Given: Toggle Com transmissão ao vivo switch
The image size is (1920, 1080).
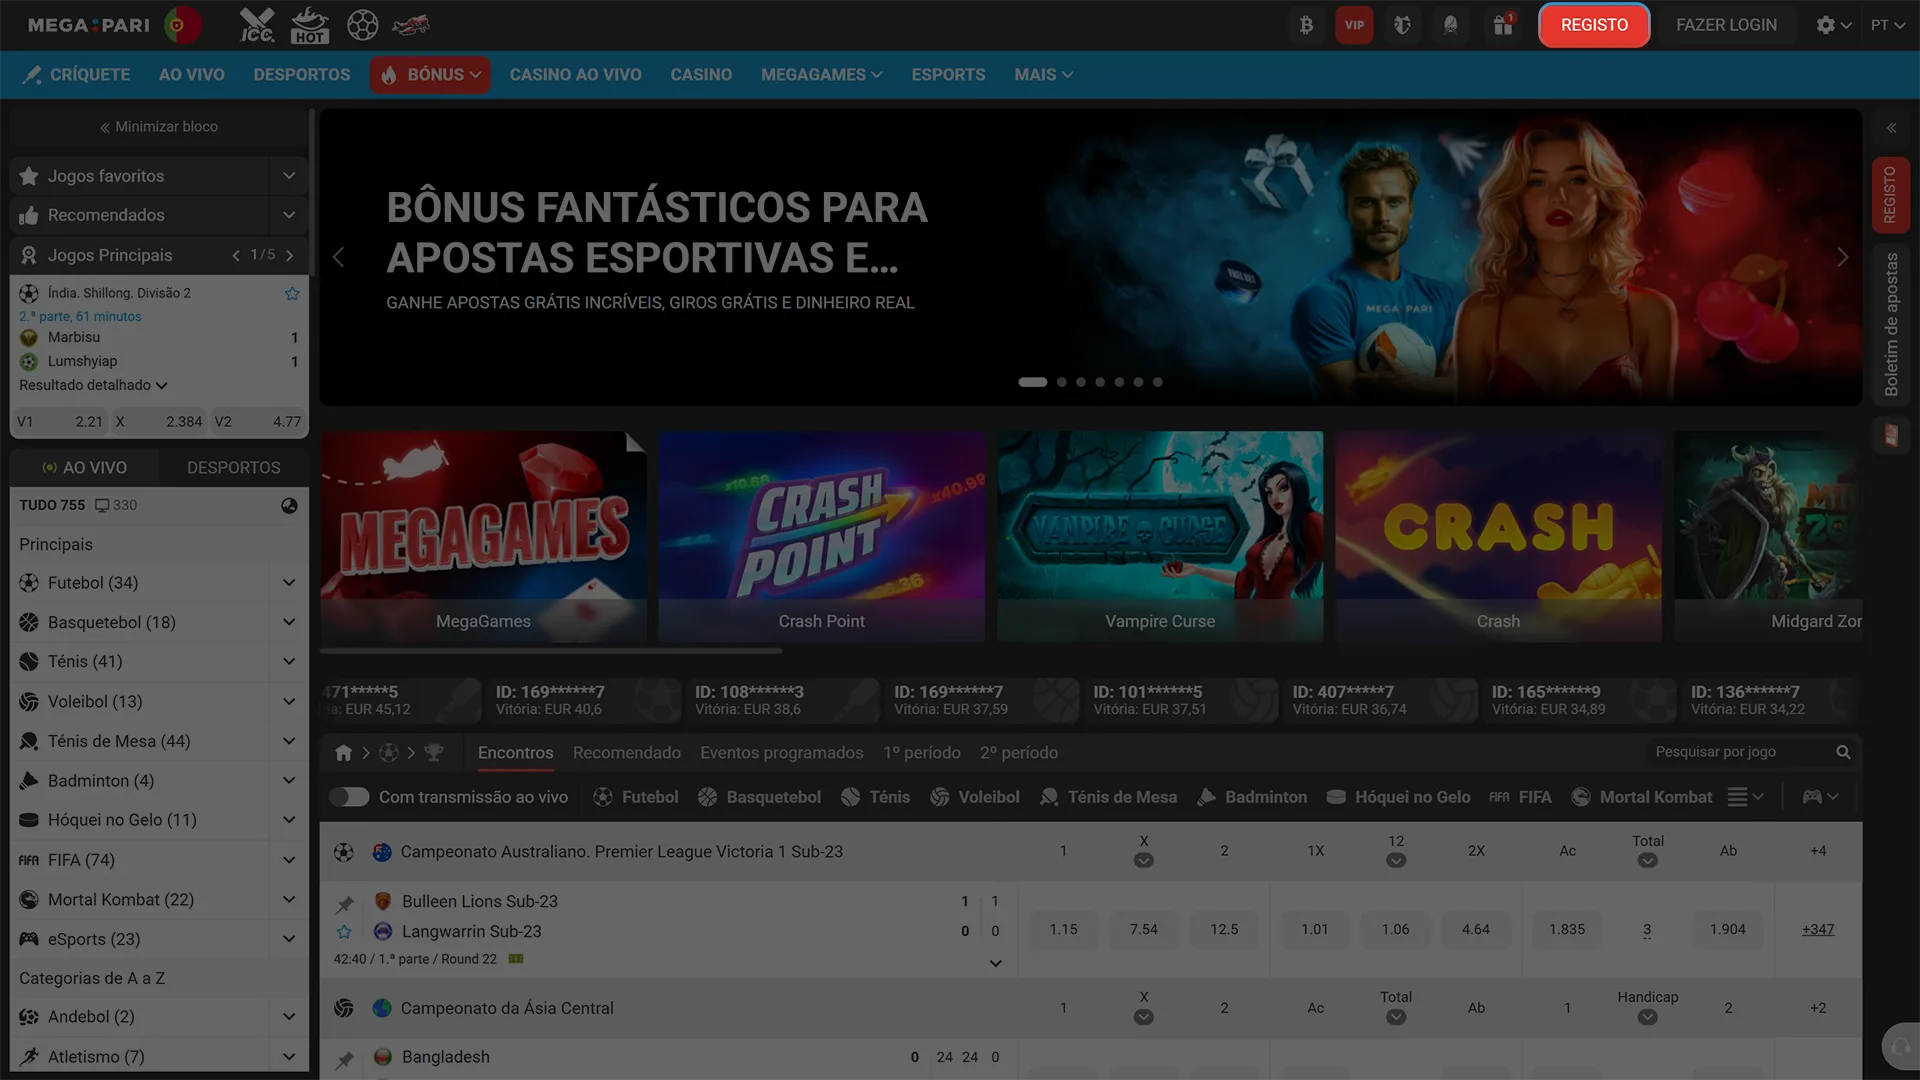Looking at the screenshot, I should click(349, 797).
